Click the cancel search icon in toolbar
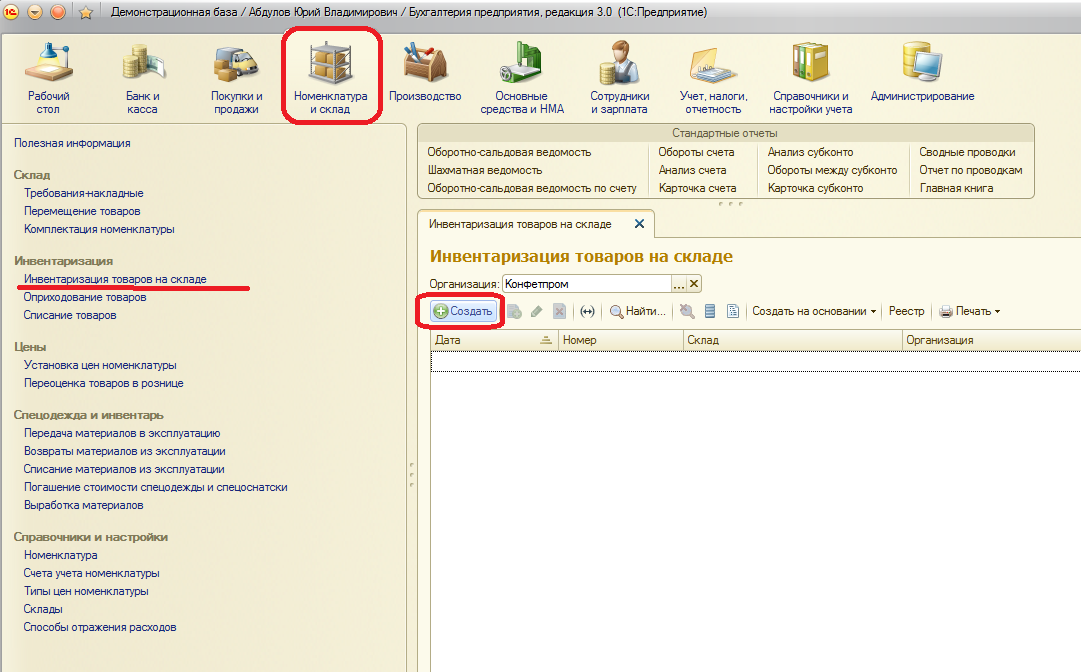The height and width of the screenshot is (672, 1081). (x=687, y=312)
